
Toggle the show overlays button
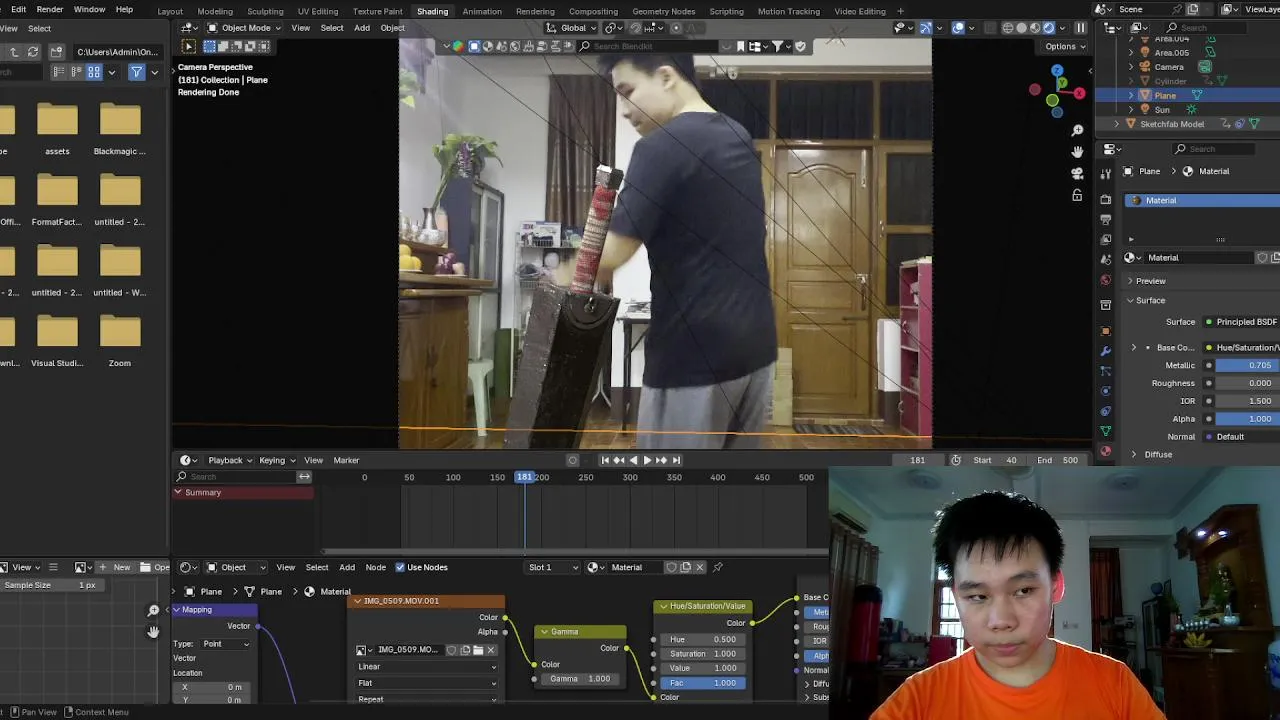point(959,27)
